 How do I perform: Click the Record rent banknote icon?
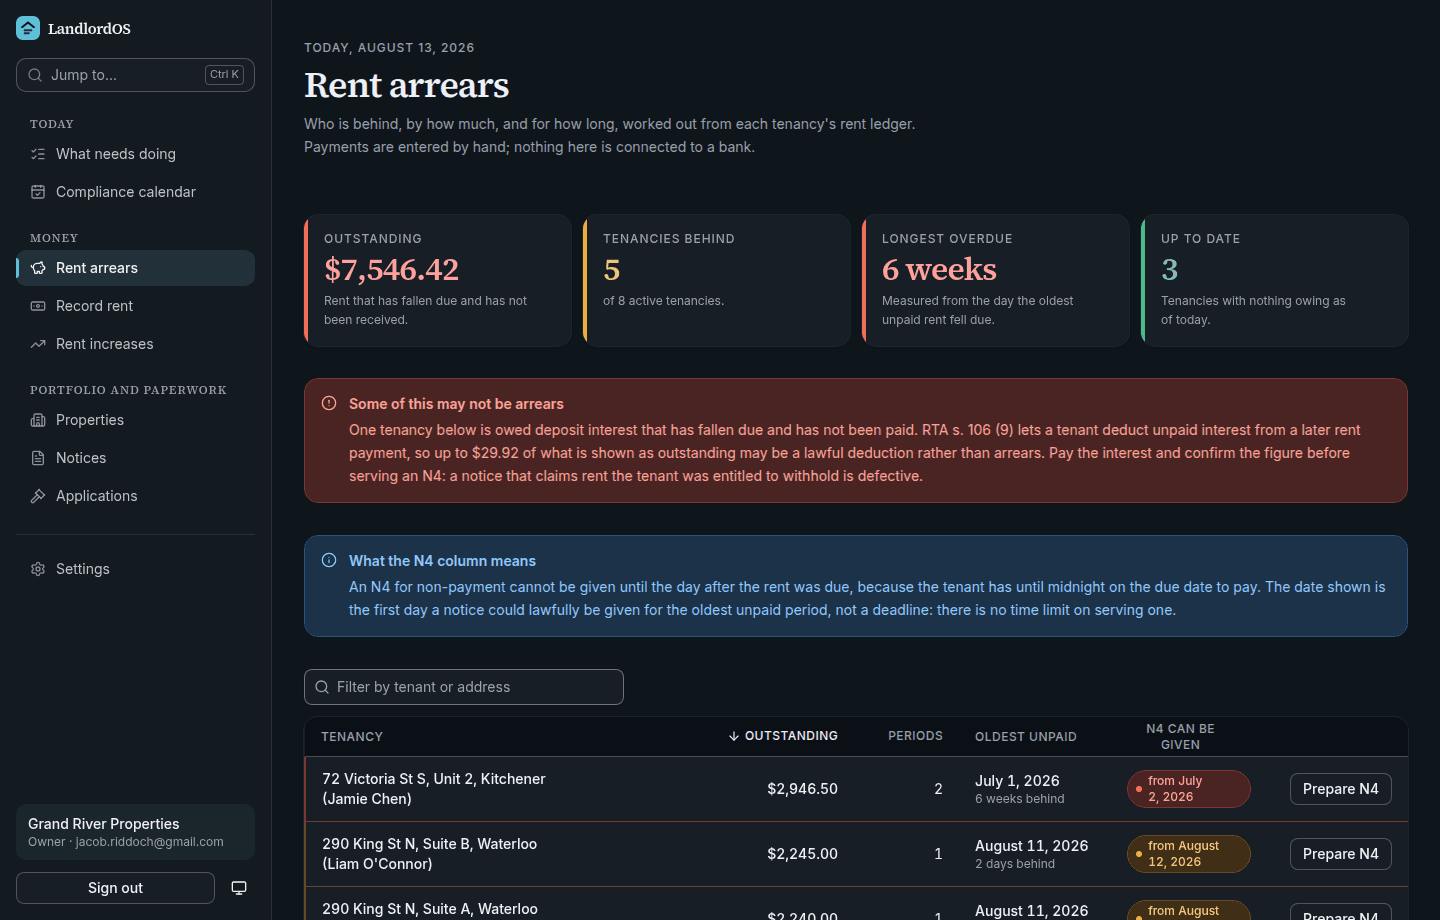(38, 306)
